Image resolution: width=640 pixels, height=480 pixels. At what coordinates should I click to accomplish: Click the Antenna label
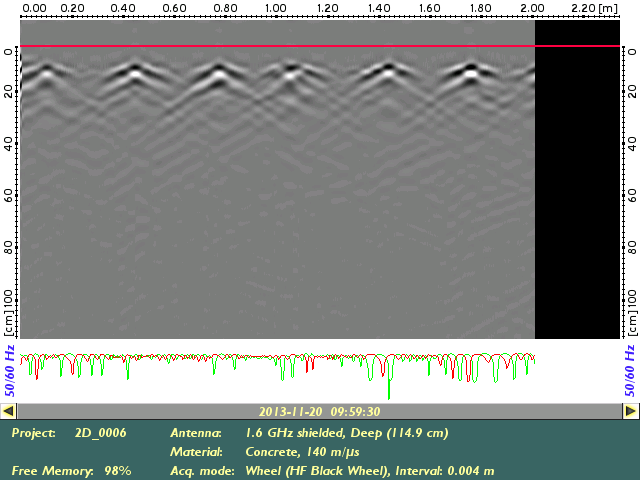point(196,433)
